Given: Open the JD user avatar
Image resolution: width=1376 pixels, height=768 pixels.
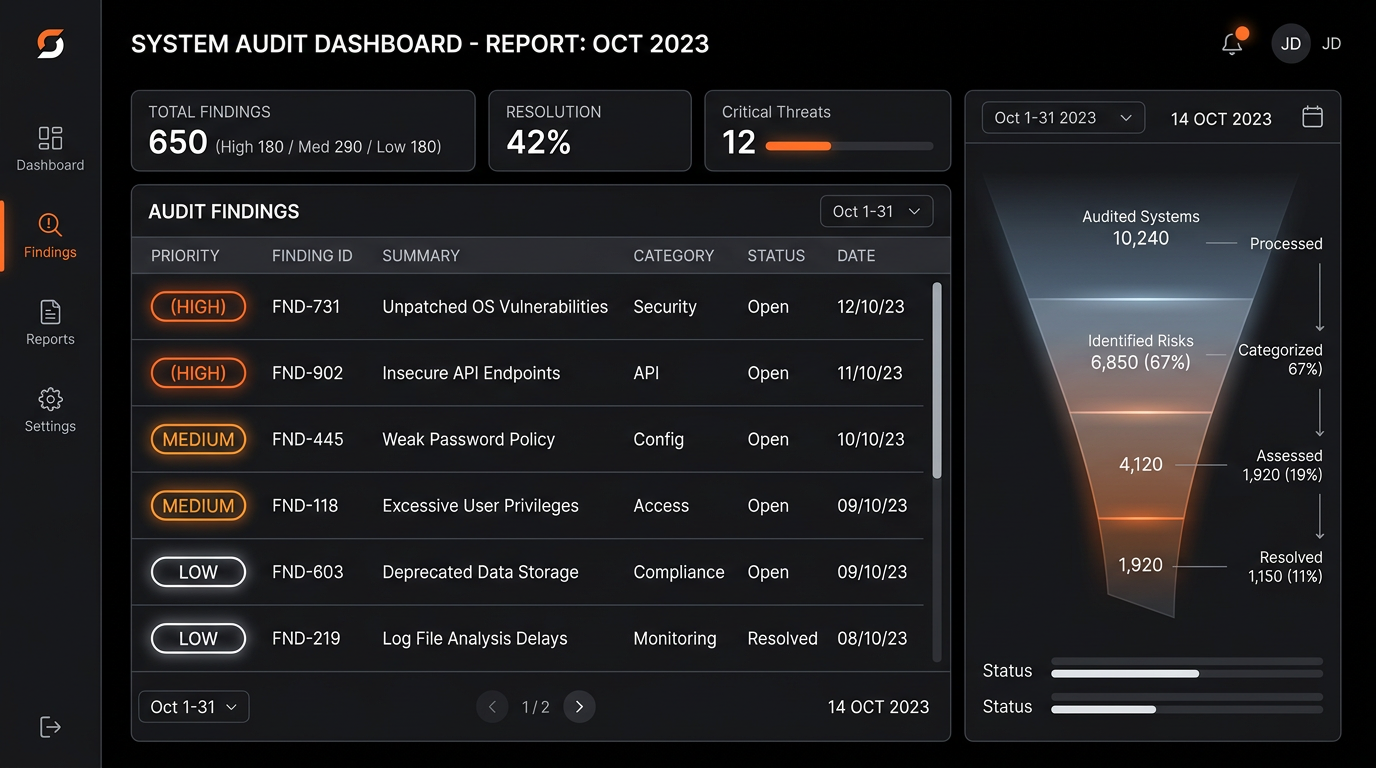Looking at the screenshot, I should (x=1290, y=44).
